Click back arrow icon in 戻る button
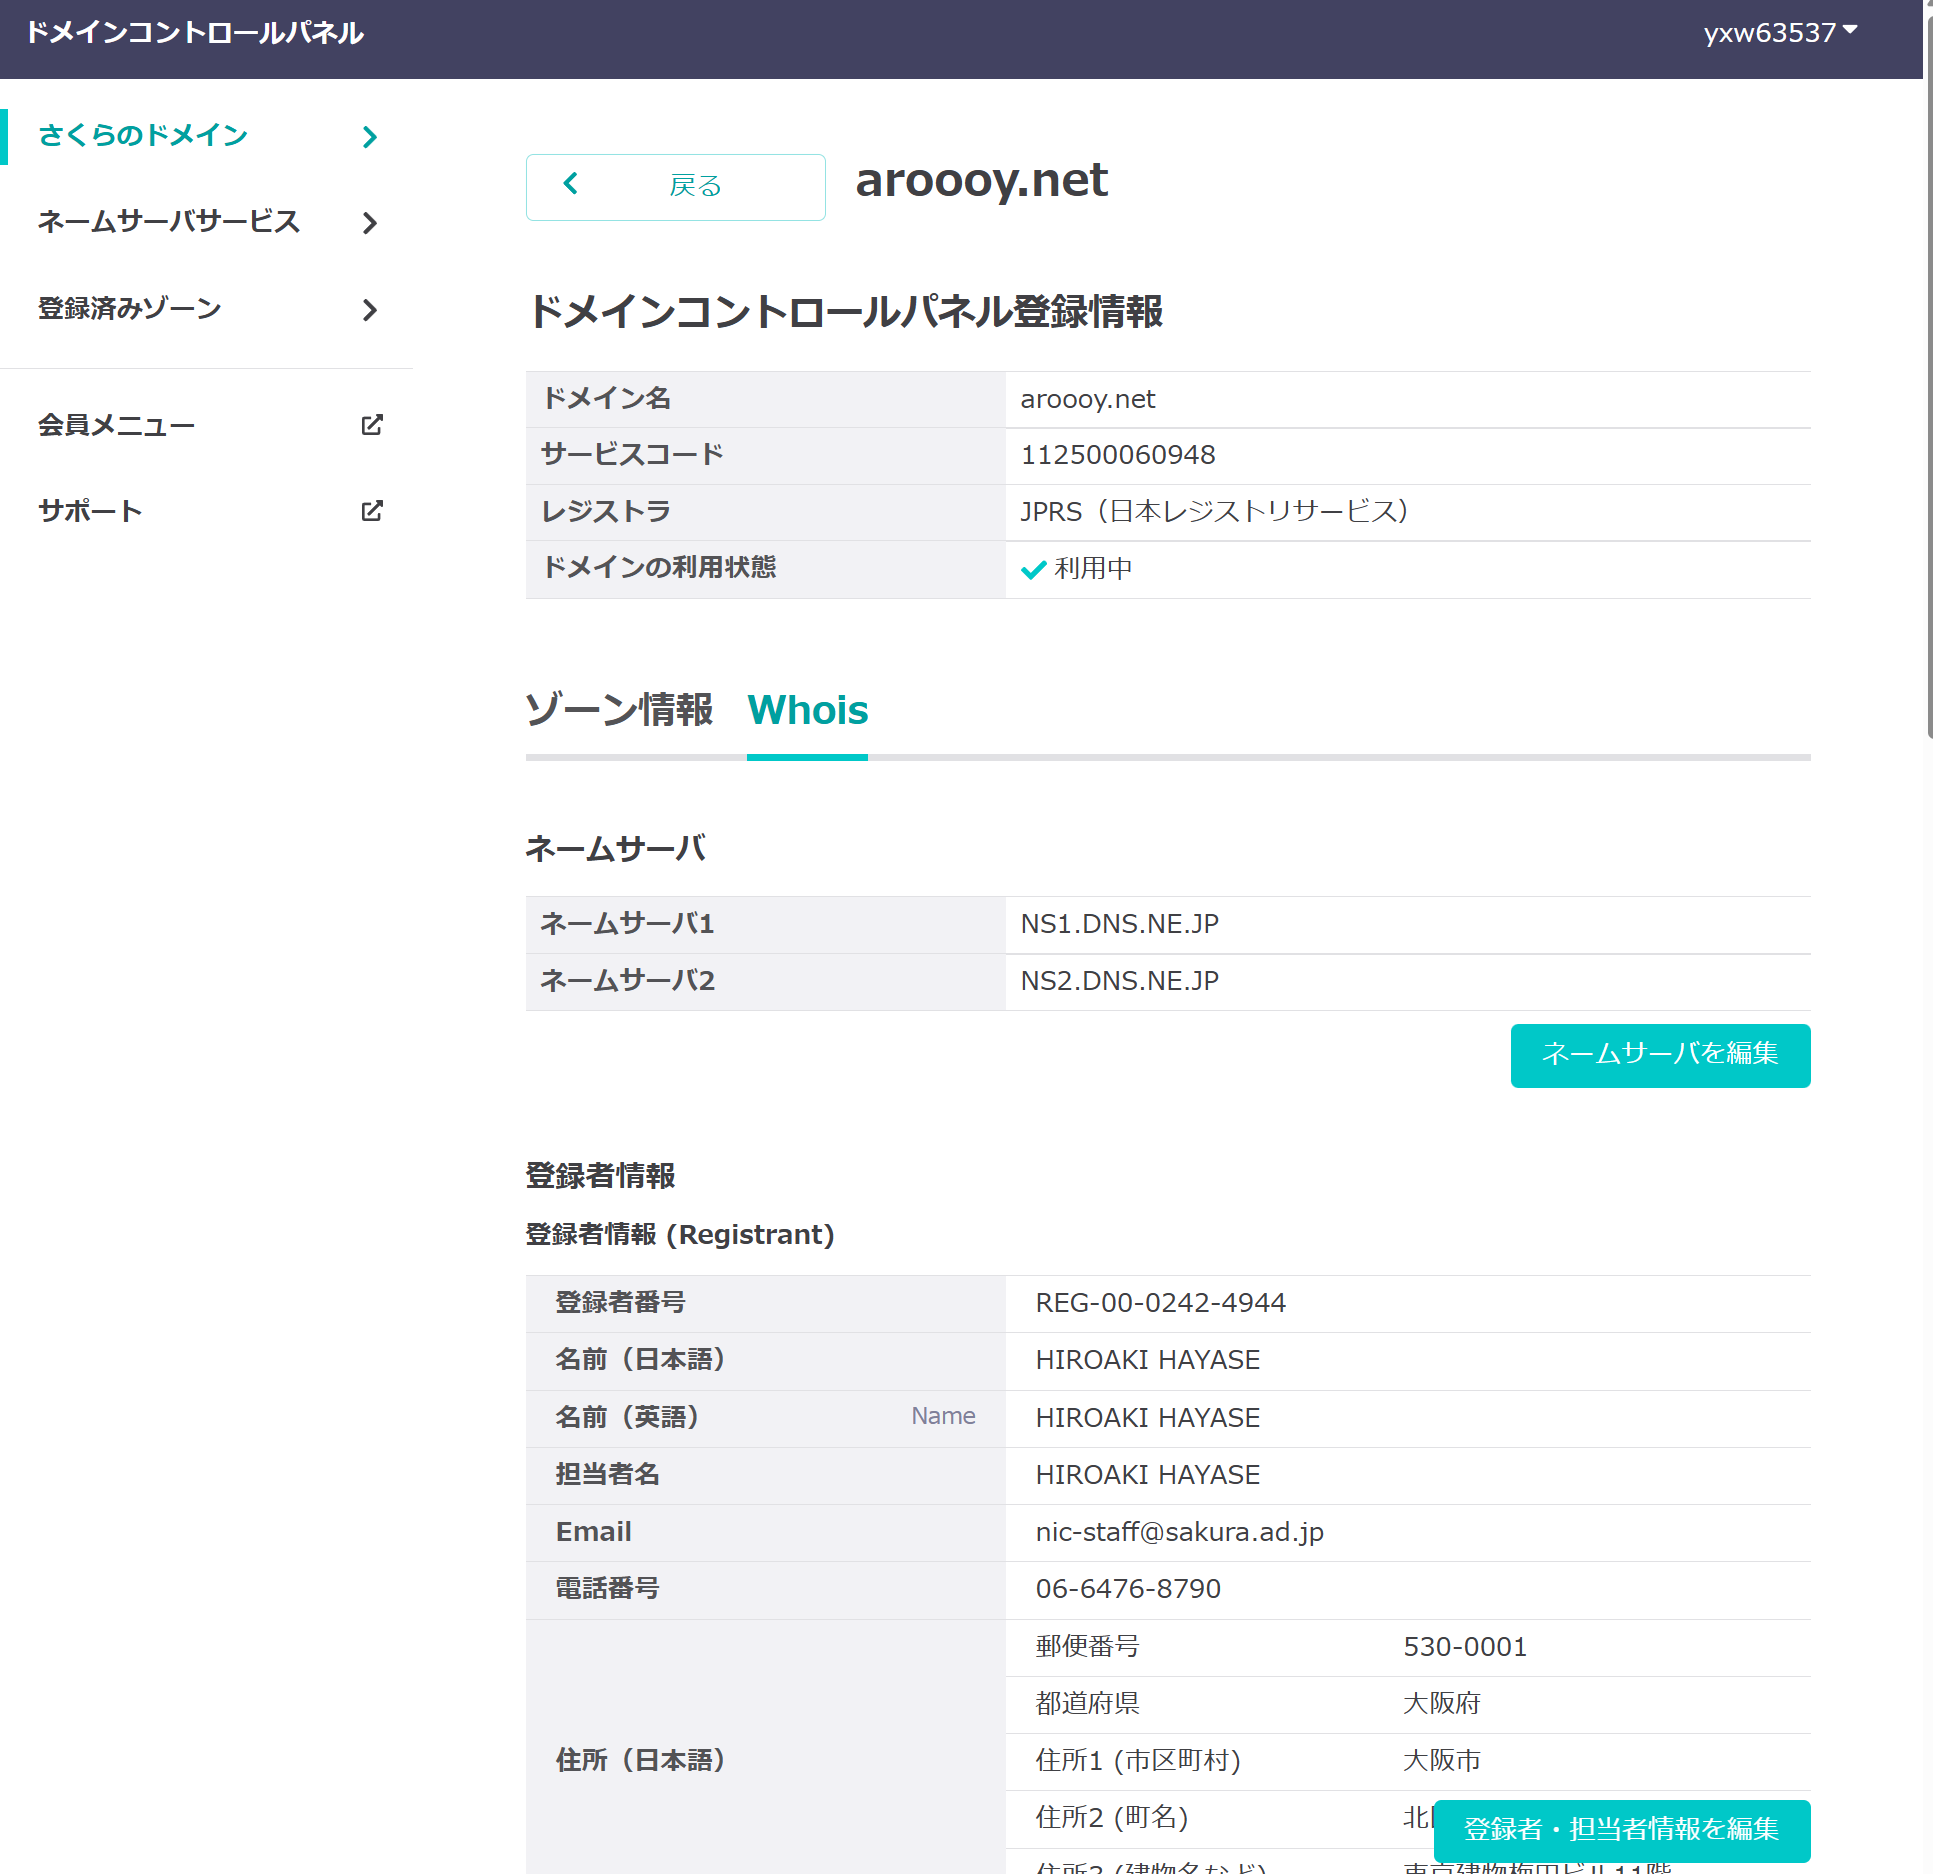The height and width of the screenshot is (1874, 1933). point(571,184)
